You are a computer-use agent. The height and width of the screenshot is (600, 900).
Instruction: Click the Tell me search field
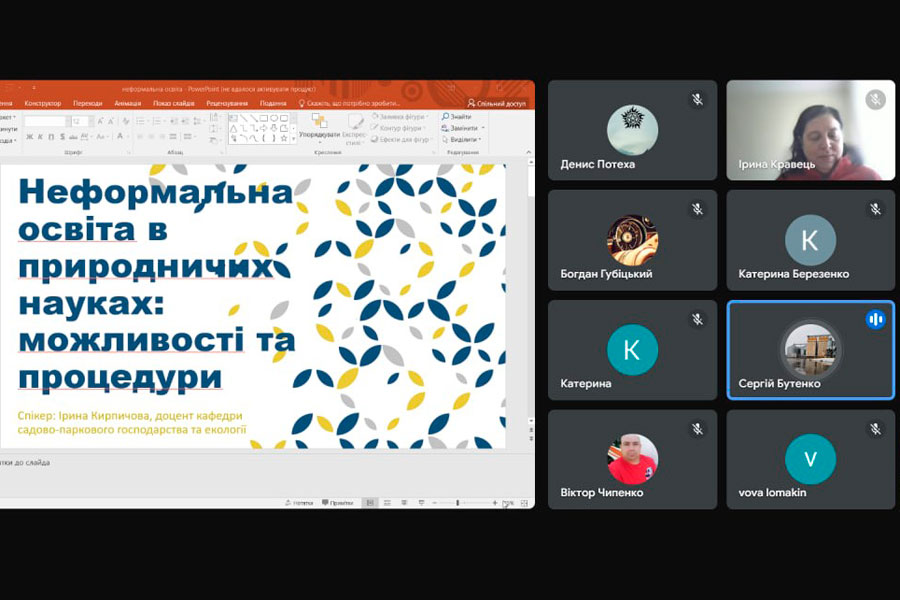click(x=348, y=103)
